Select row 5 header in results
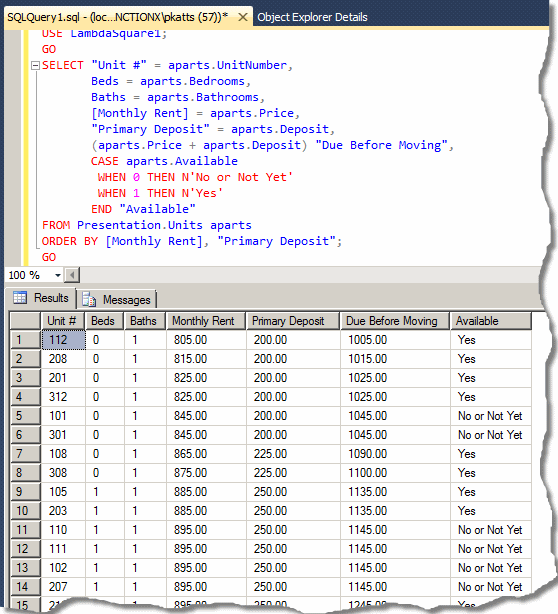 [x=25, y=416]
